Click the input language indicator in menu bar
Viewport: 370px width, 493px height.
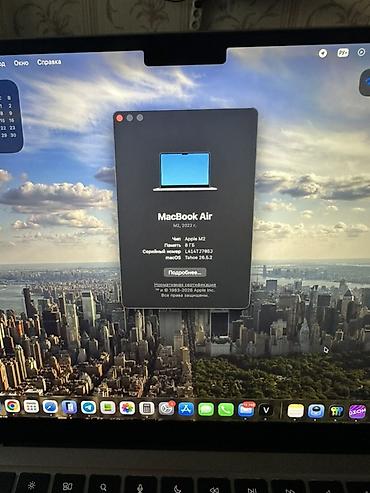tap(343, 53)
